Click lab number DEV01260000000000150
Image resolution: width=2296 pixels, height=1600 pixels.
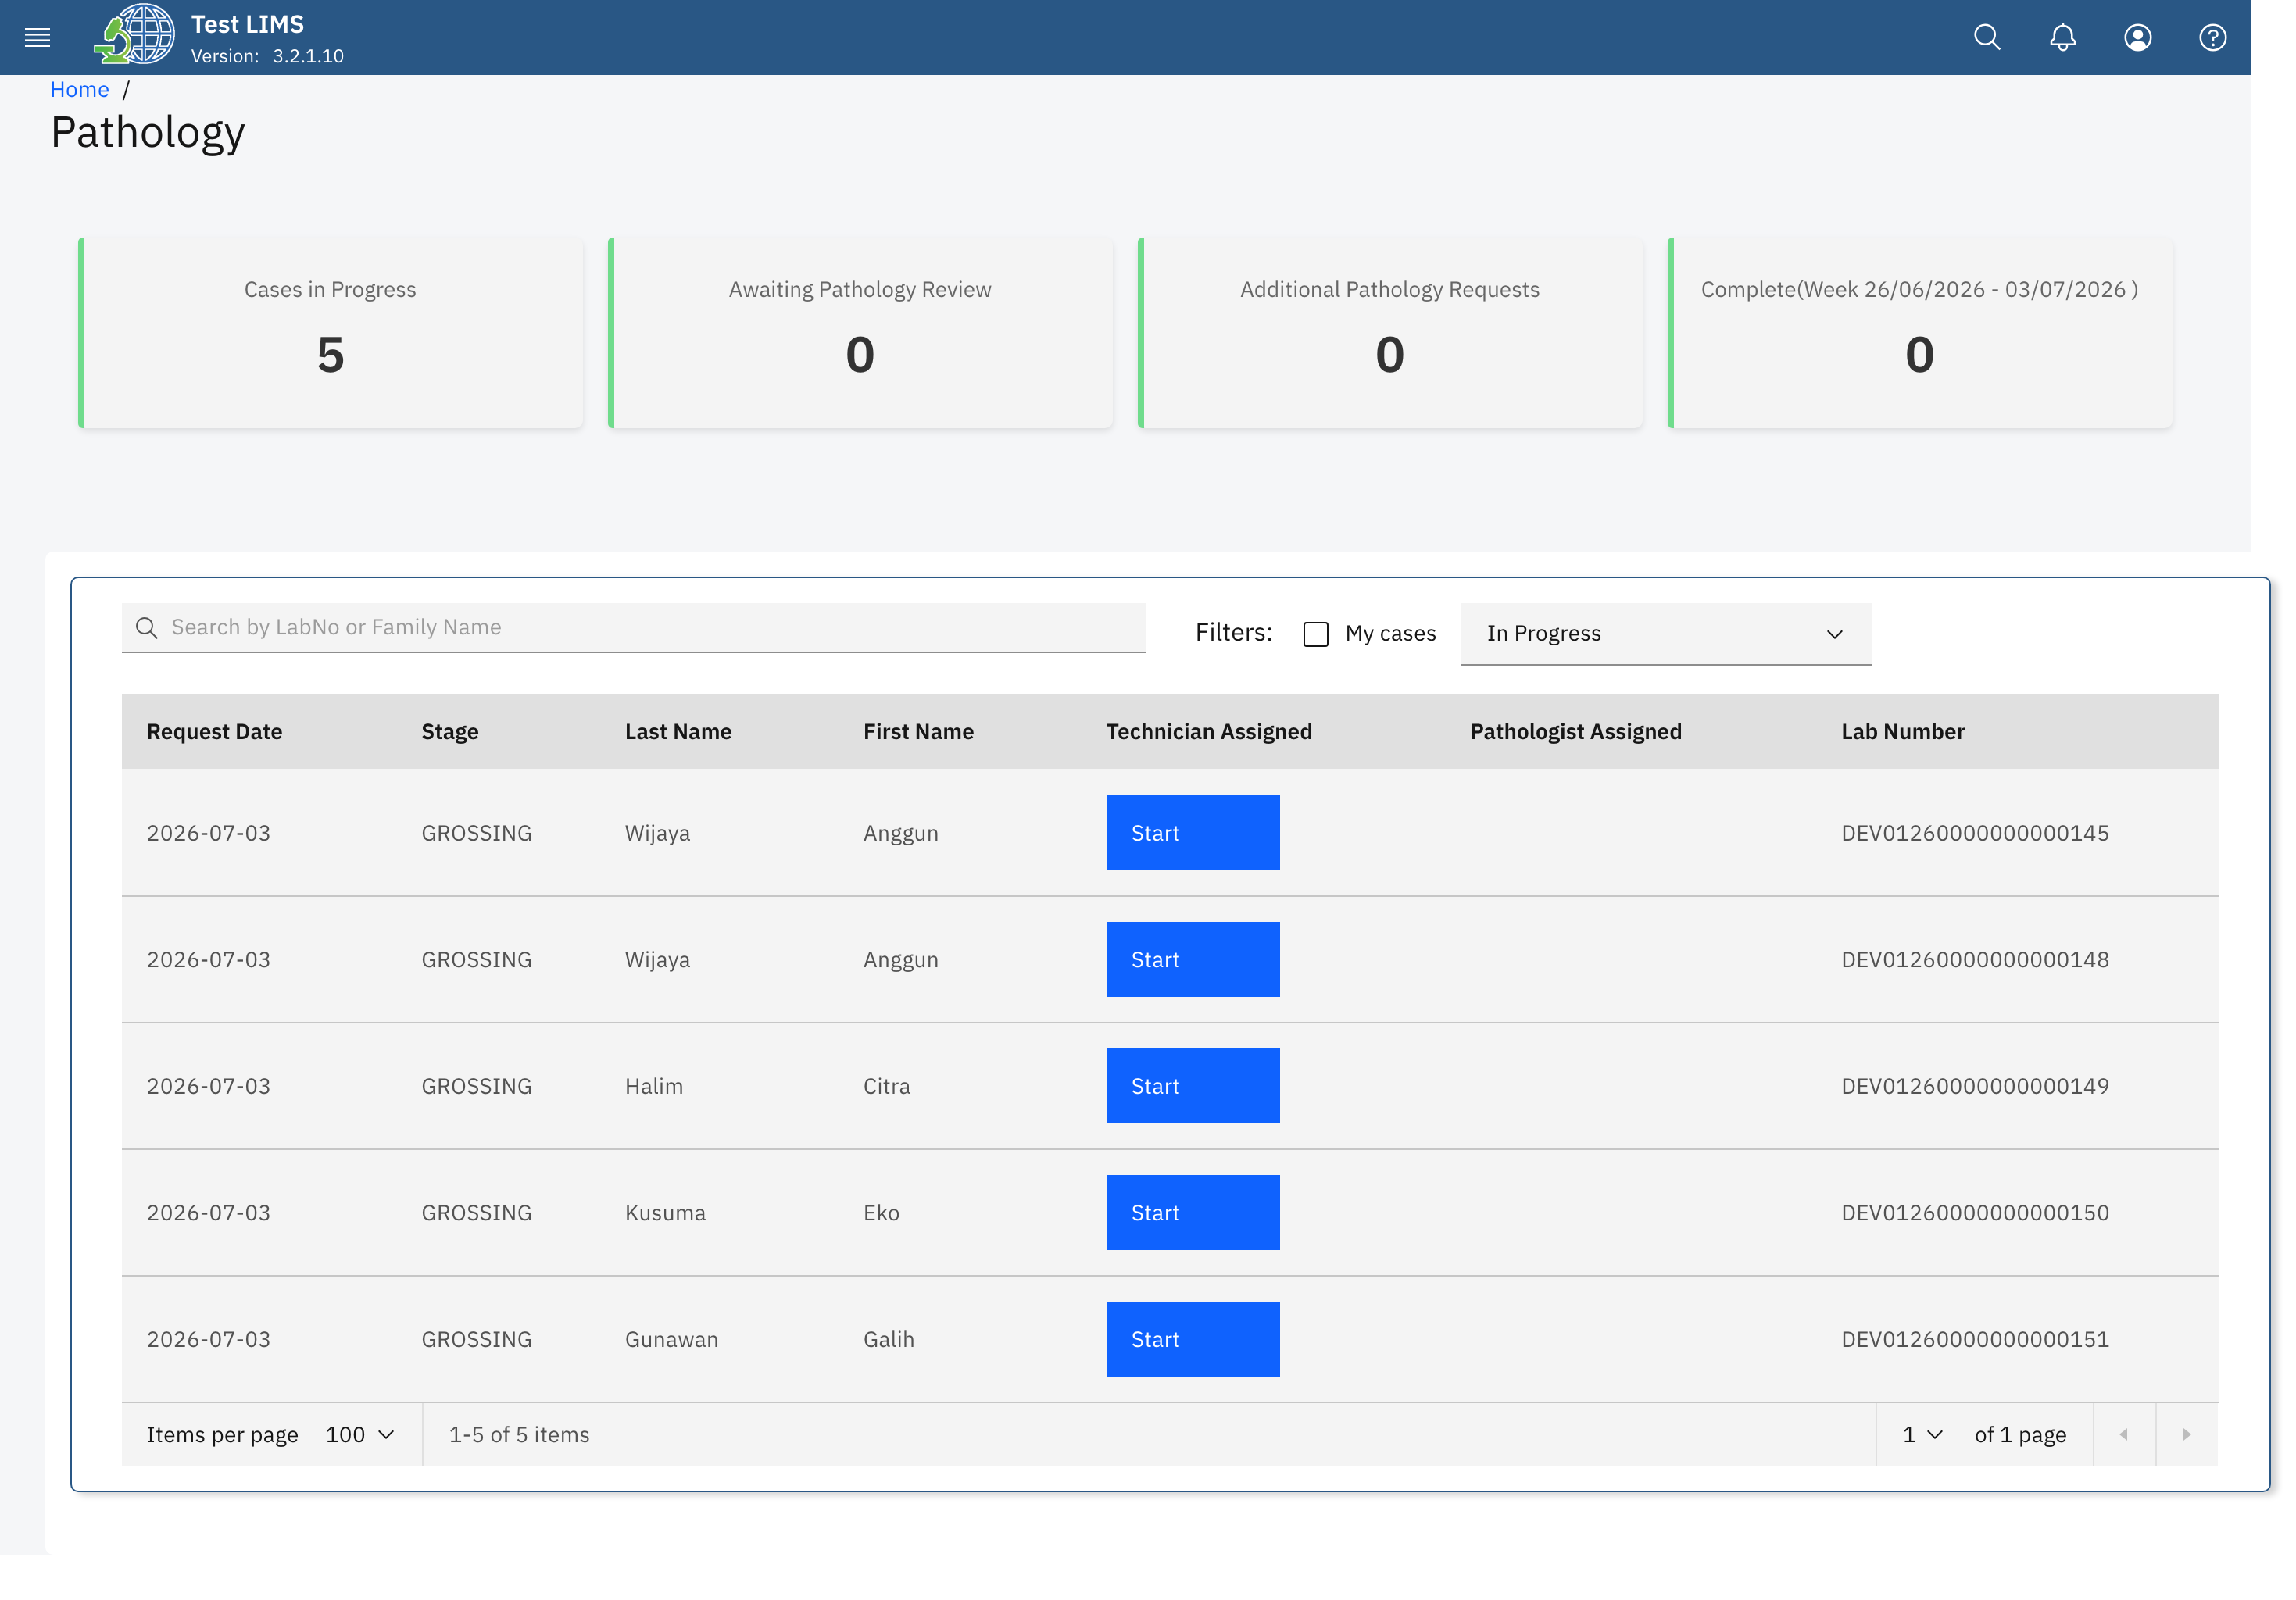1975,1212
